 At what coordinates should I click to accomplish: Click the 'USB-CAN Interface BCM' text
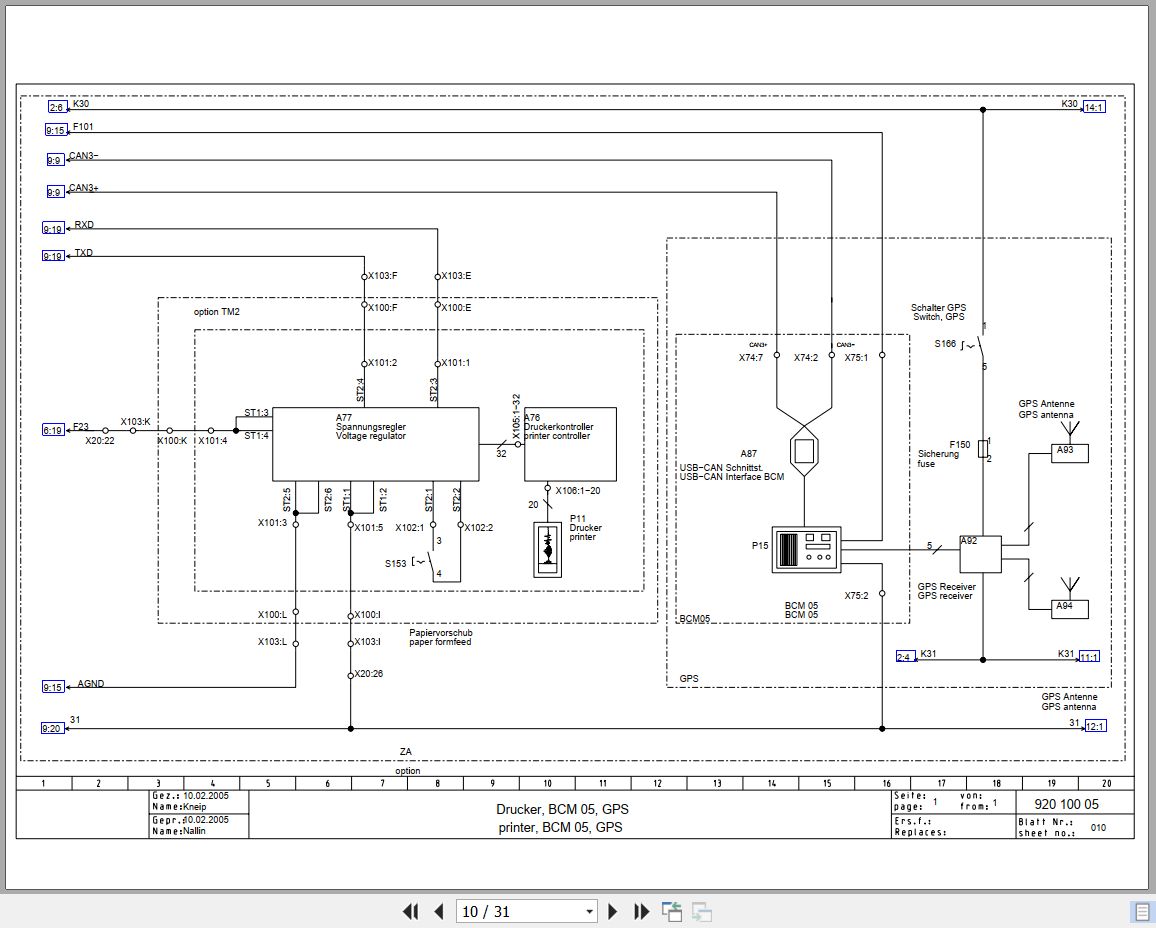[x=732, y=477]
